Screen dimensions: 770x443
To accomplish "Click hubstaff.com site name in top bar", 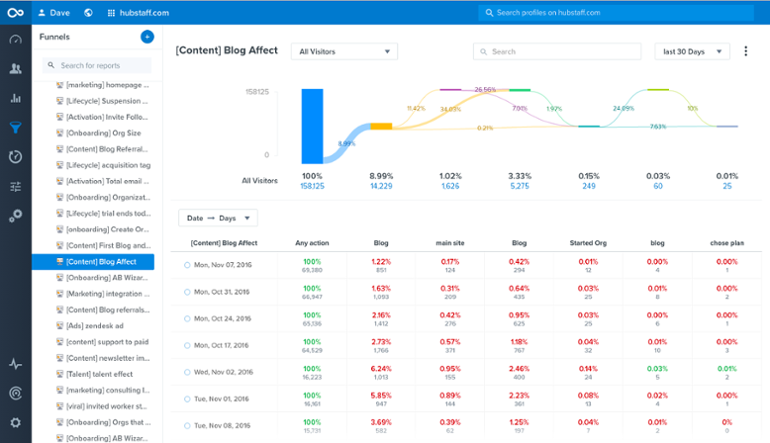I will [x=144, y=13].
